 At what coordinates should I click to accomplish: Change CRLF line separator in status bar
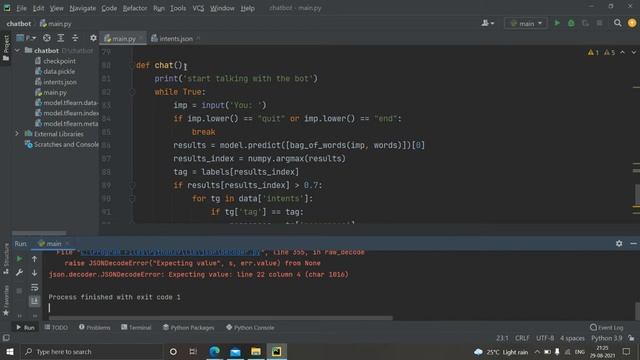coord(522,338)
